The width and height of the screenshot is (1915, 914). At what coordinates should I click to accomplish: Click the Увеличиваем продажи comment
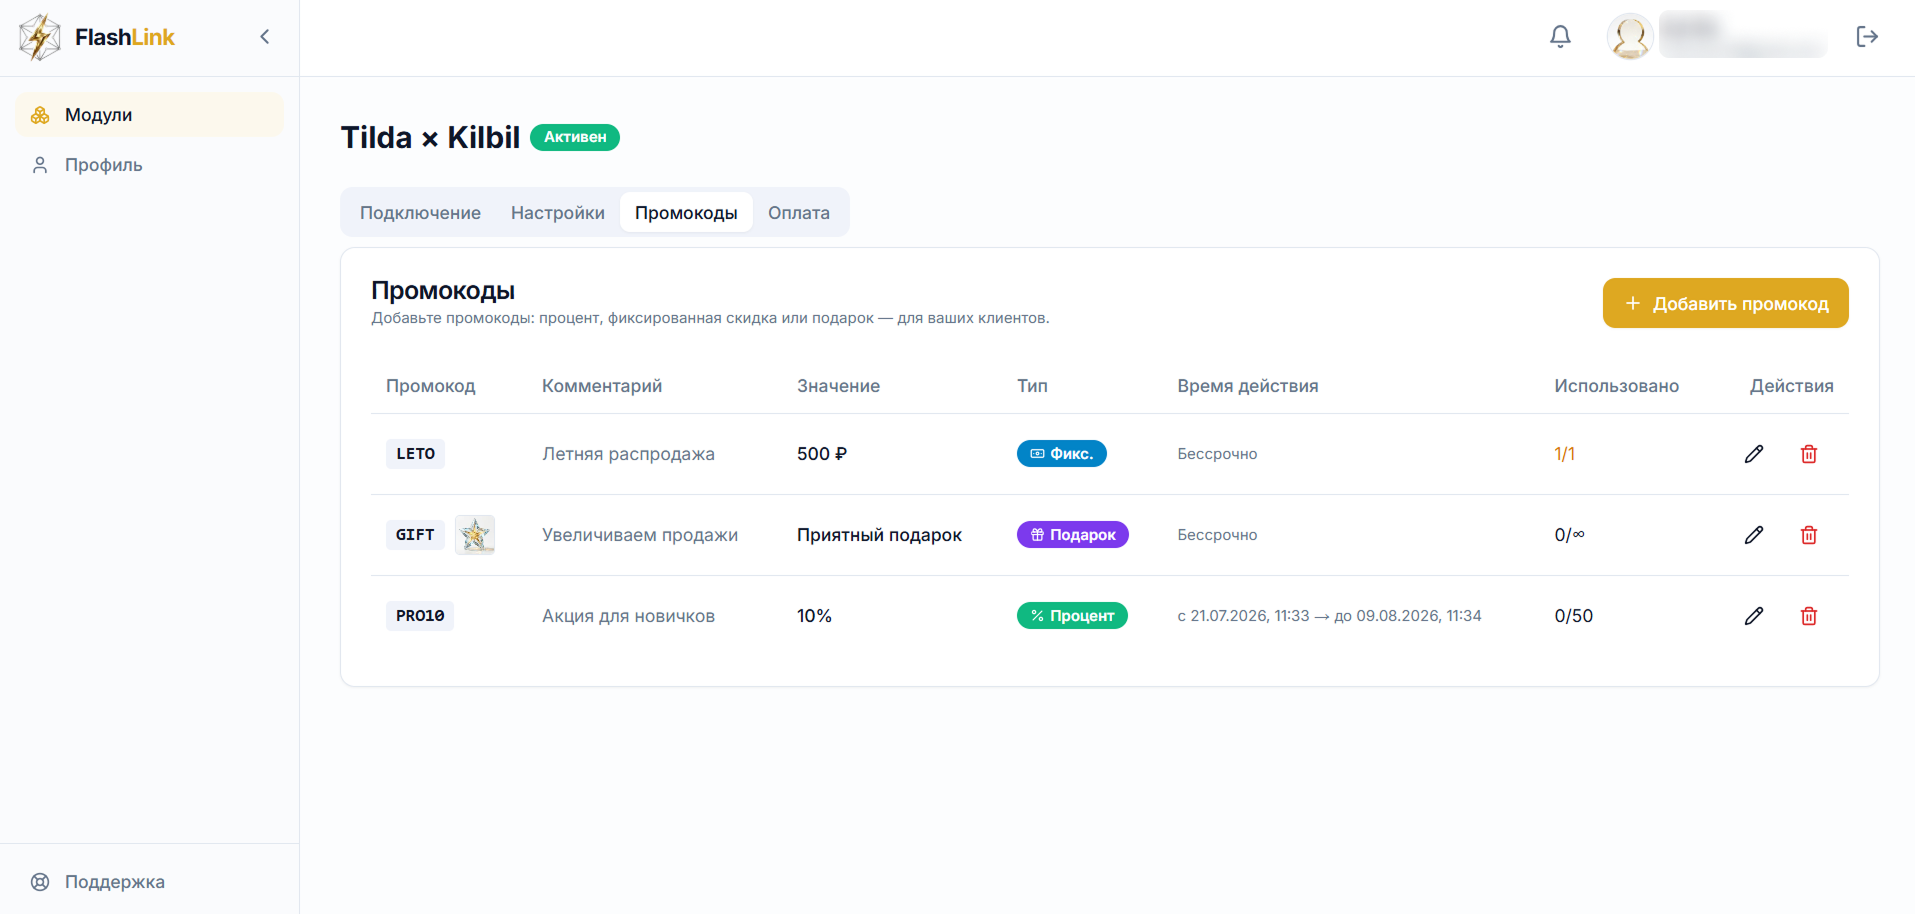click(x=640, y=535)
